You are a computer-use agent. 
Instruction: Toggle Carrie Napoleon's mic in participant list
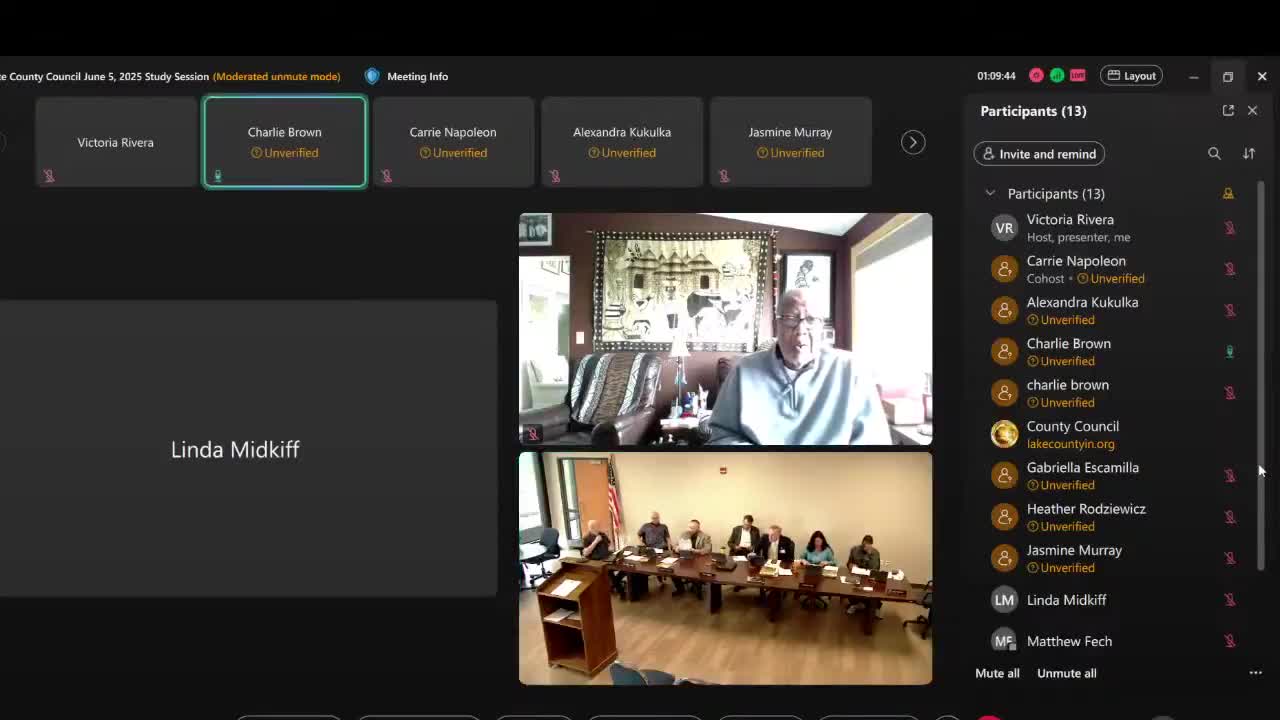(x=1230, y=269)
